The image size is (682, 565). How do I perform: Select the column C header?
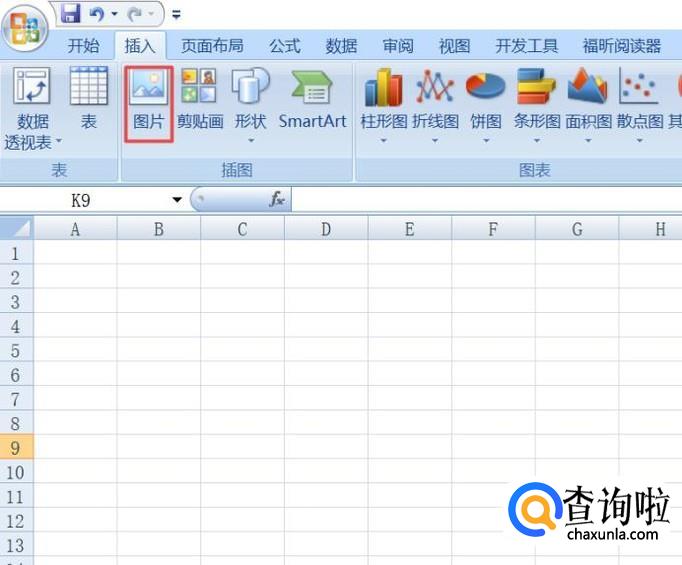click(242, 229)
